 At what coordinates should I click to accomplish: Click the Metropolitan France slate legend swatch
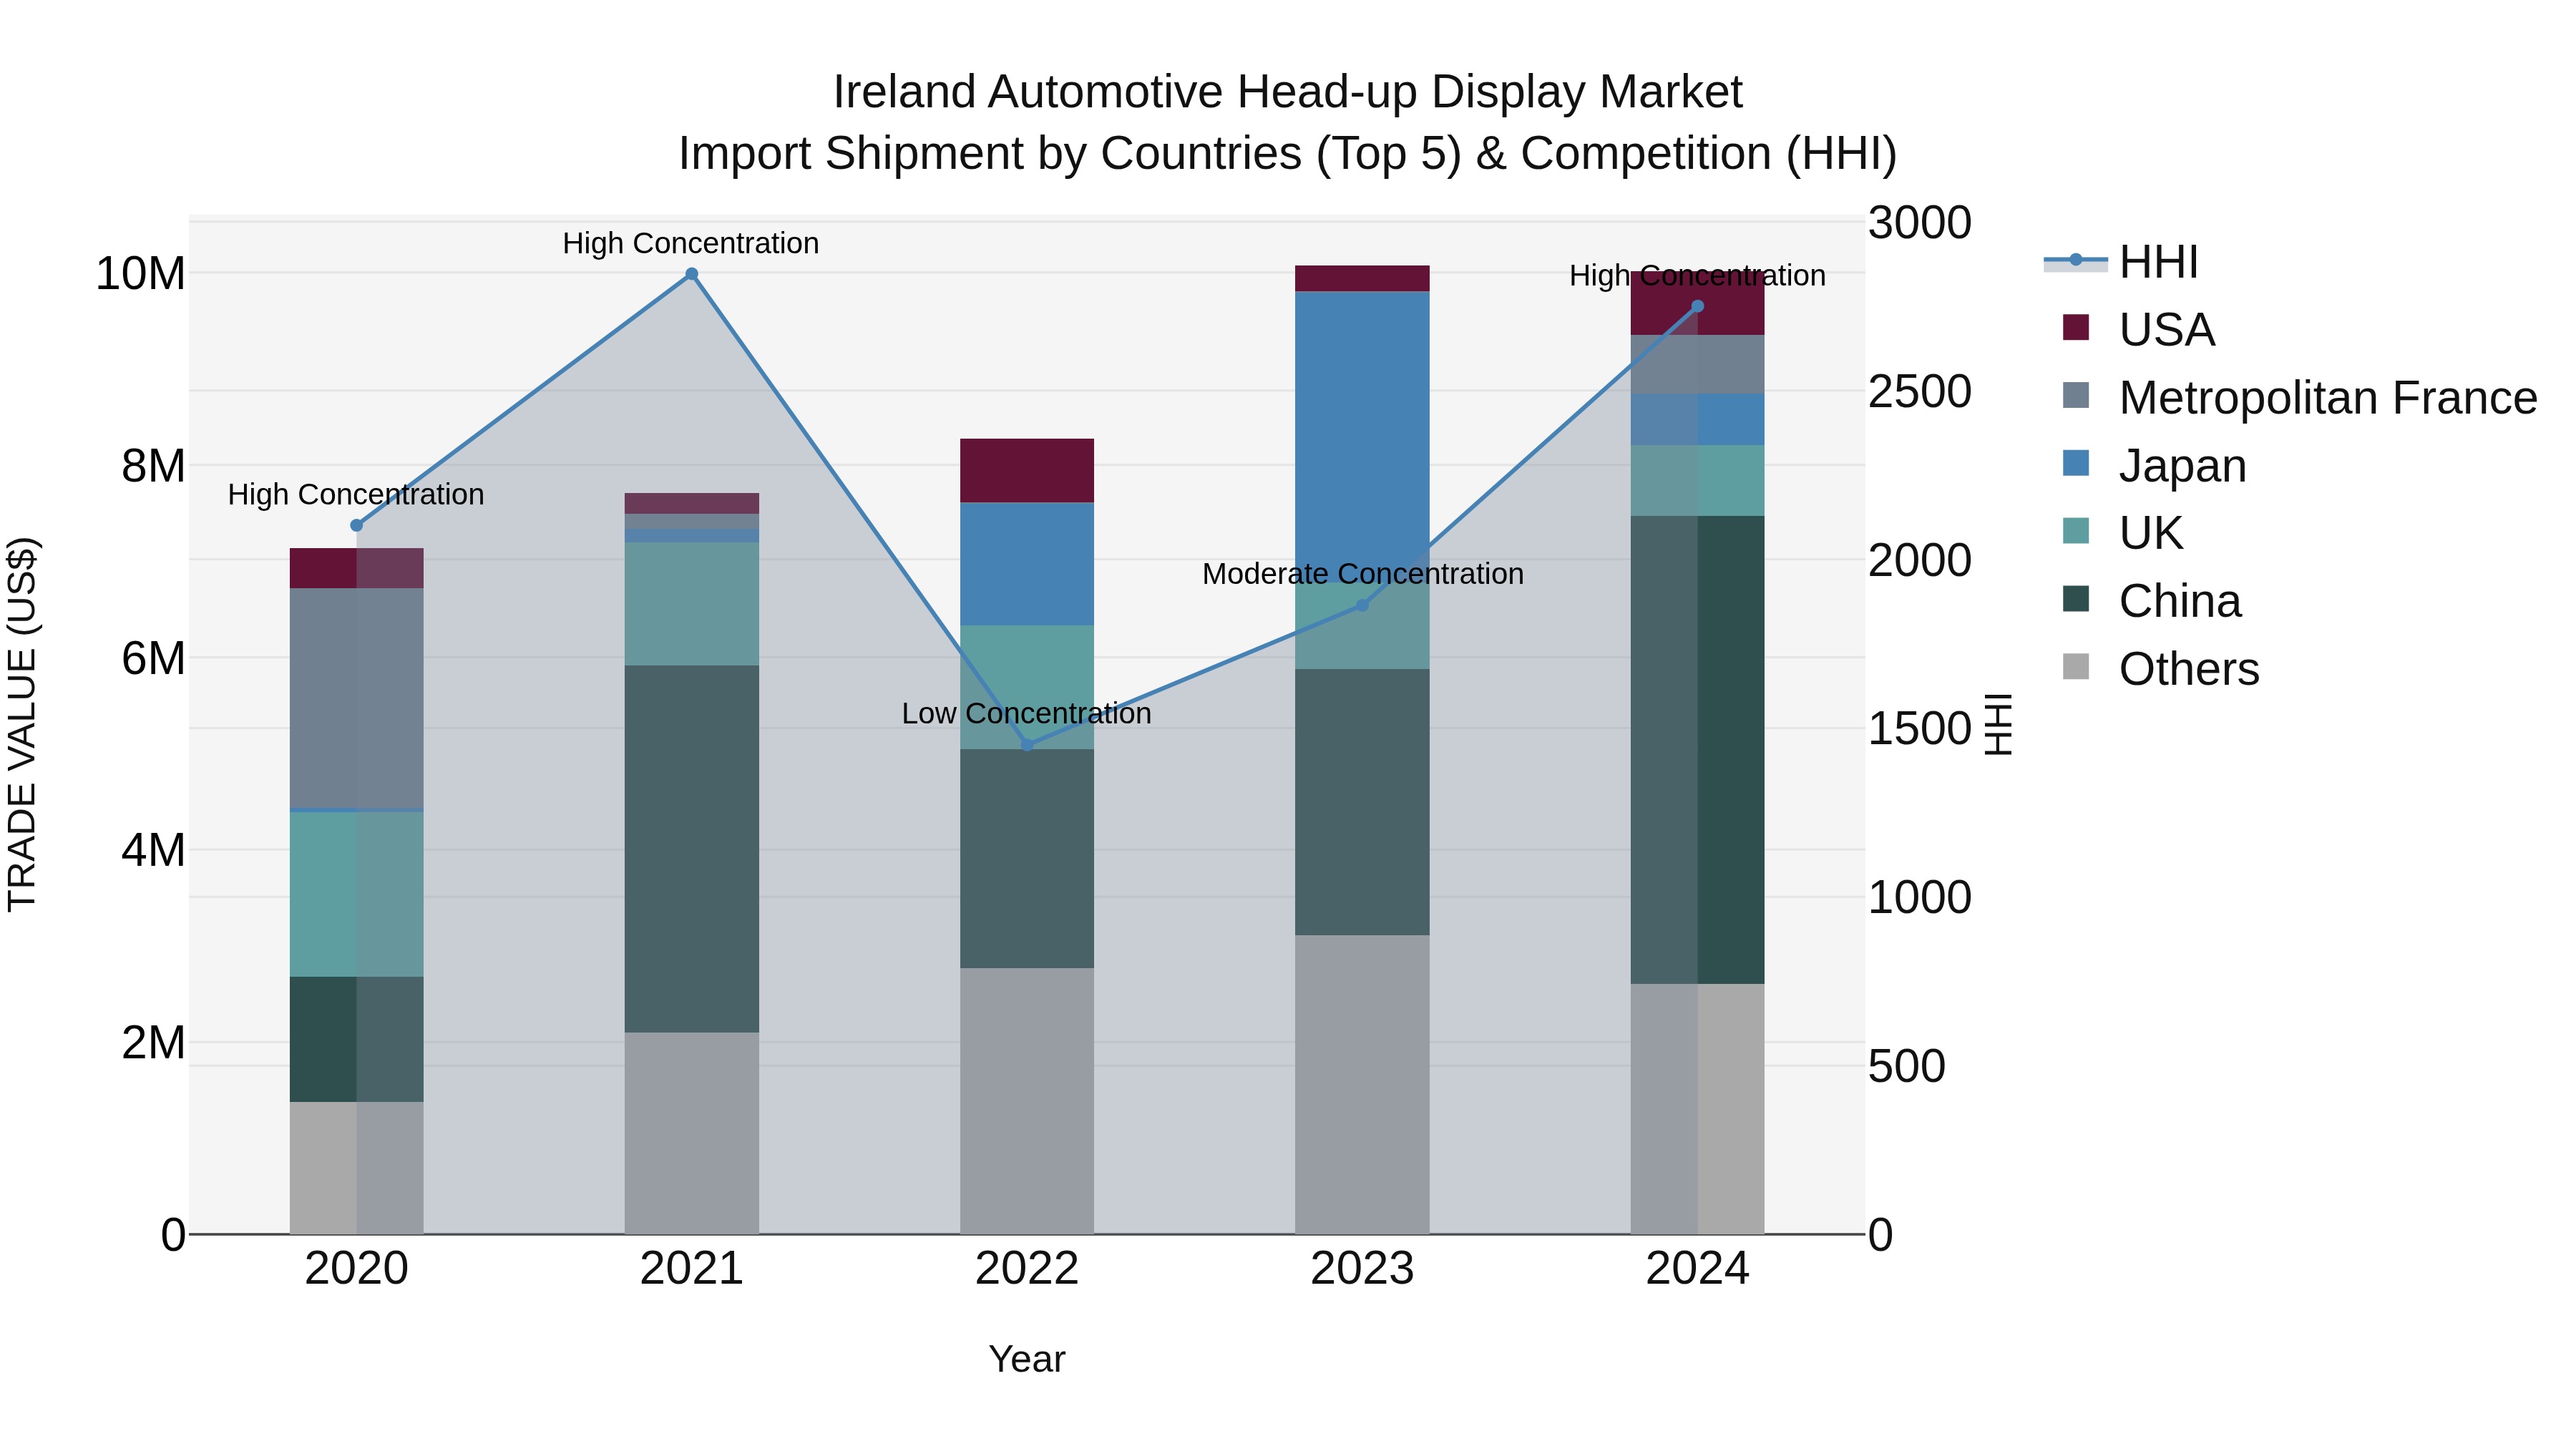[2076, 395]
